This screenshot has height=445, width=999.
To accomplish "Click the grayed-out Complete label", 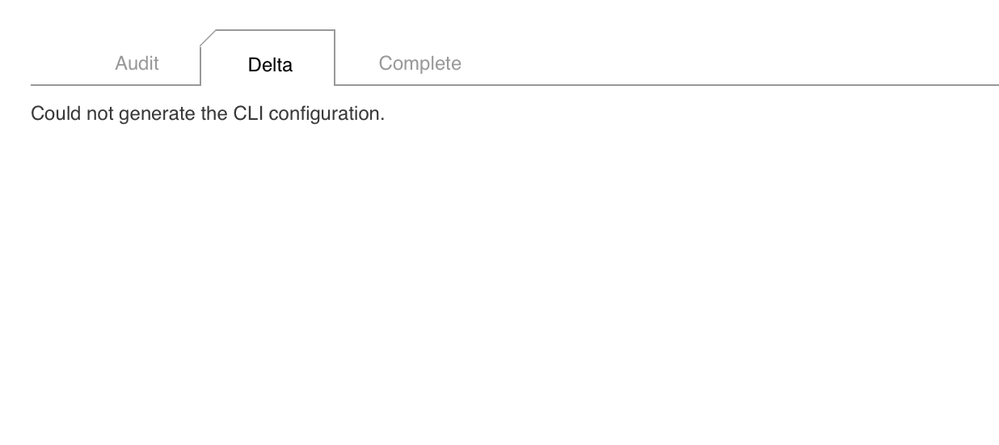I will (420, 64).
